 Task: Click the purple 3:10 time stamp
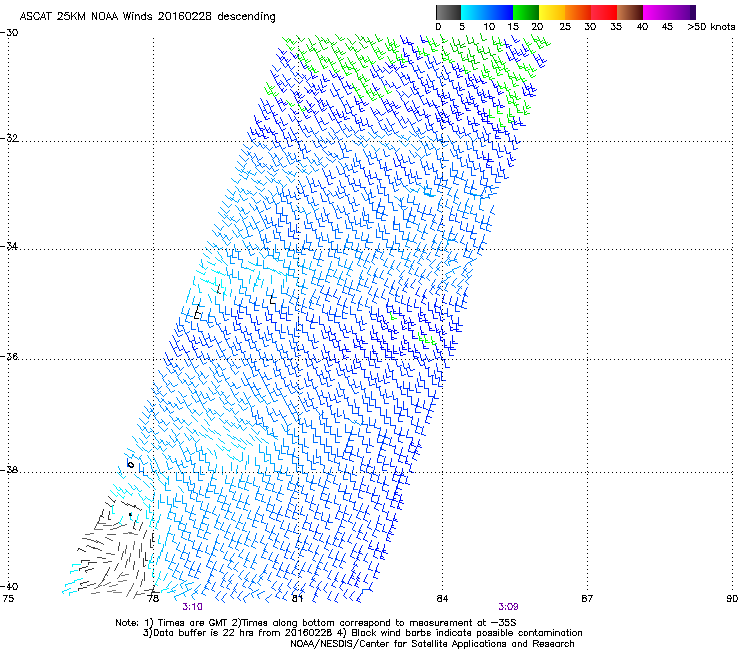click(193, 607)
